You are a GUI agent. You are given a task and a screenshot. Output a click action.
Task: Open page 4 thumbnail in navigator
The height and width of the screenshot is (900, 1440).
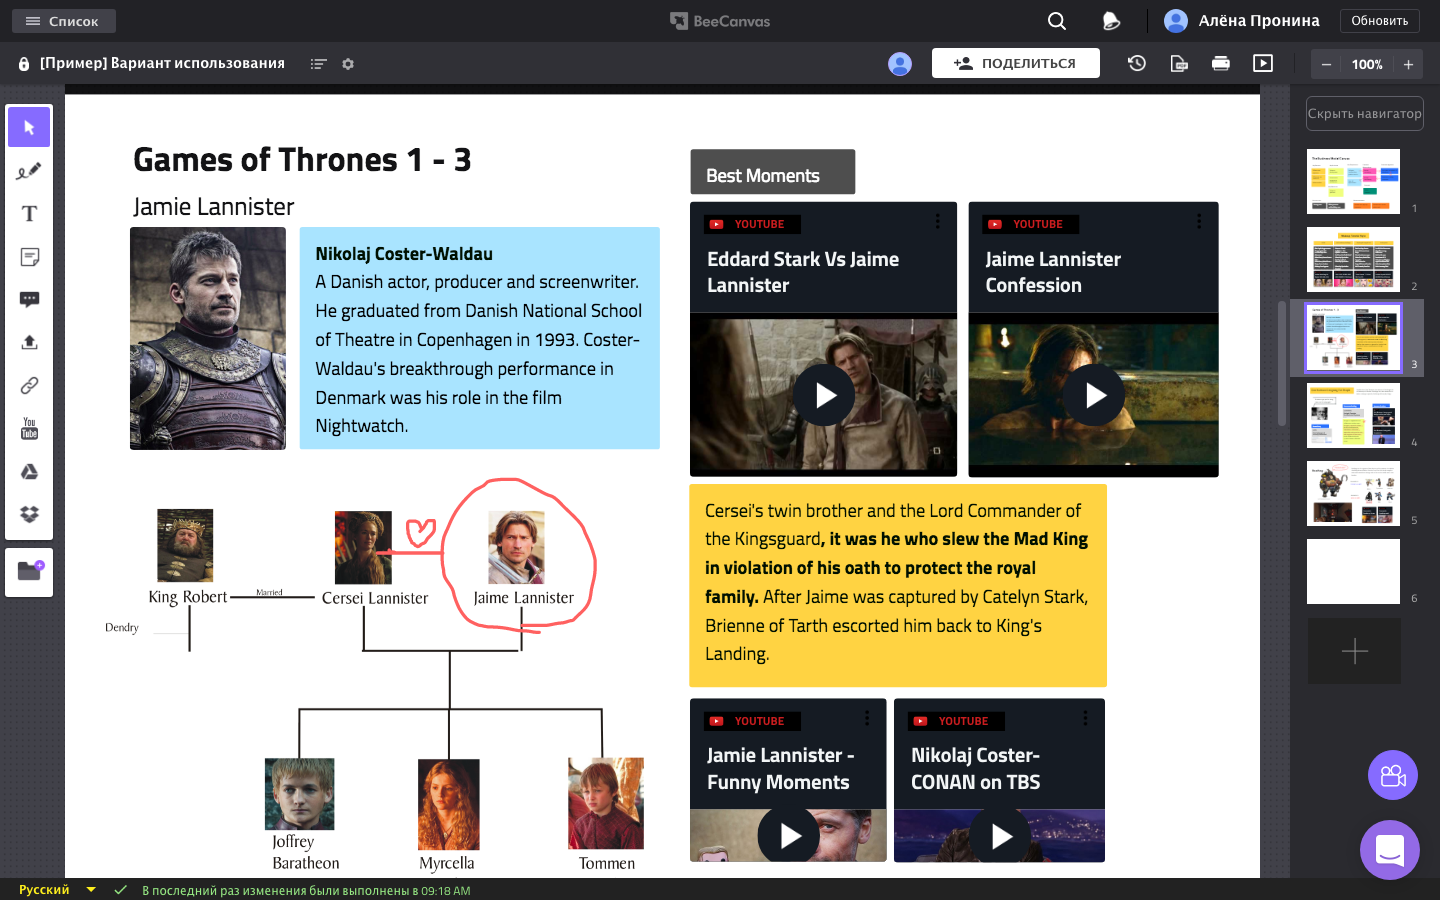click(1353, 415)
